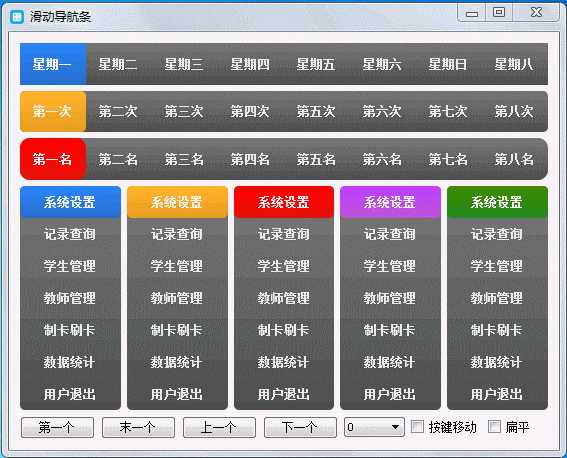Select green 系统设置 in fifth column
The height and width of the screenshot is (458, 567).
point(498,202)
